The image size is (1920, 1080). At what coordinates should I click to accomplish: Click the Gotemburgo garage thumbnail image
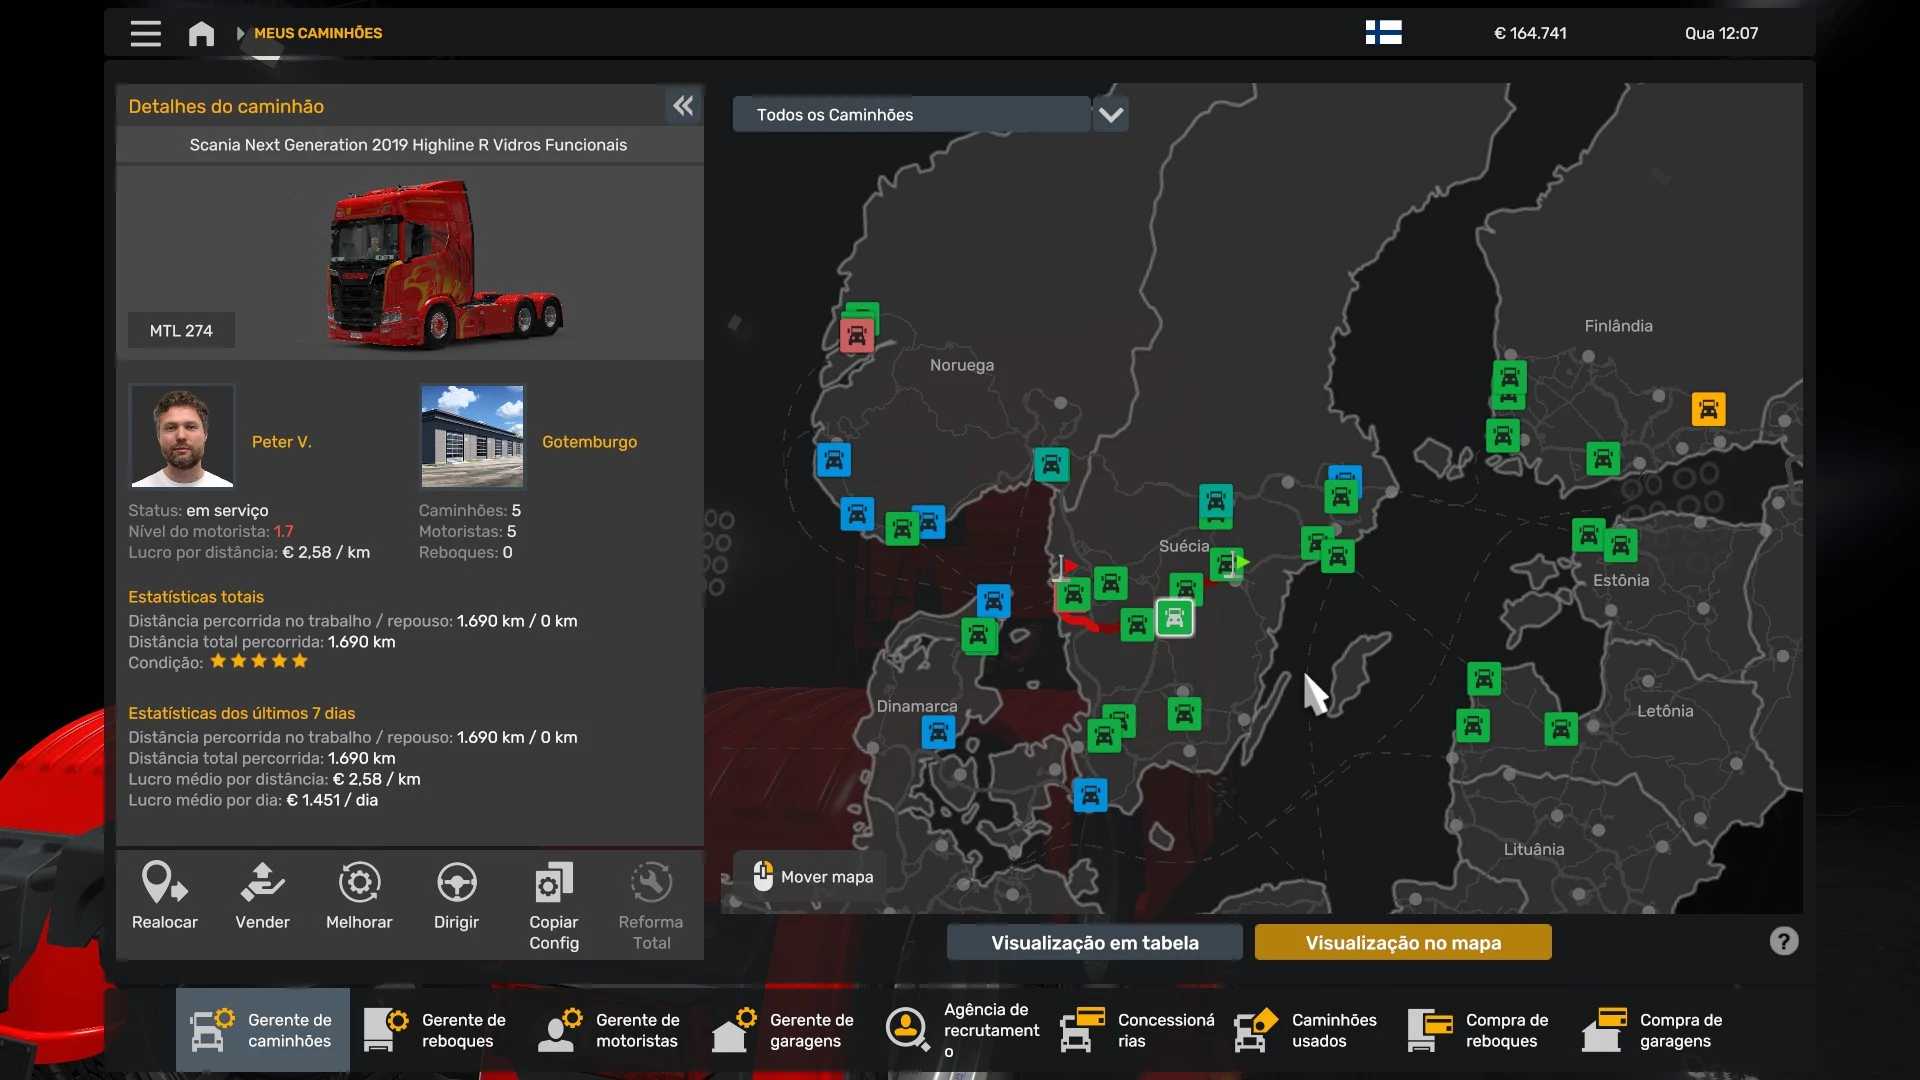pyautogui.click(x=472, y=436)
